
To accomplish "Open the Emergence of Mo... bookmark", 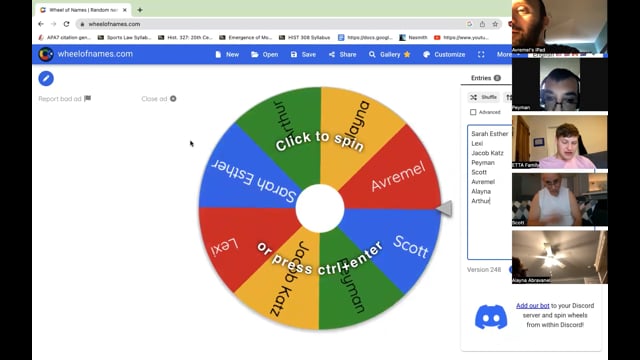I will [245, 38].
